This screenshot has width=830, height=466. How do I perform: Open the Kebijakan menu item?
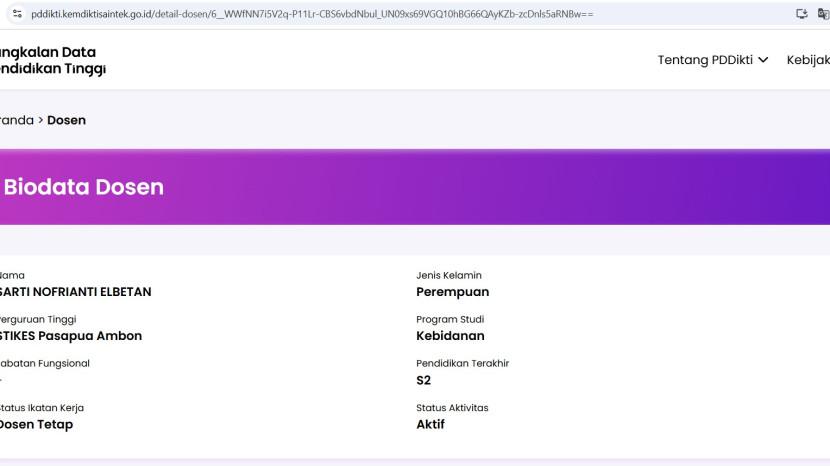808,60
